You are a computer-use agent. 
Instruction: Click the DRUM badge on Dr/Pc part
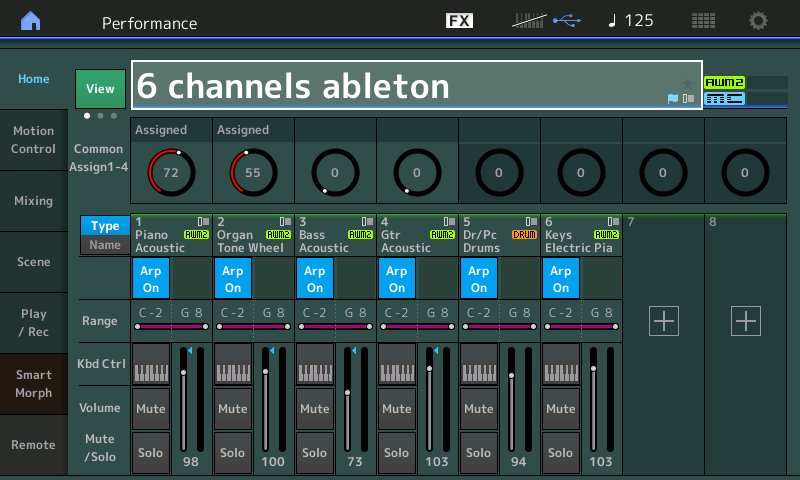[x=524, y=235]
